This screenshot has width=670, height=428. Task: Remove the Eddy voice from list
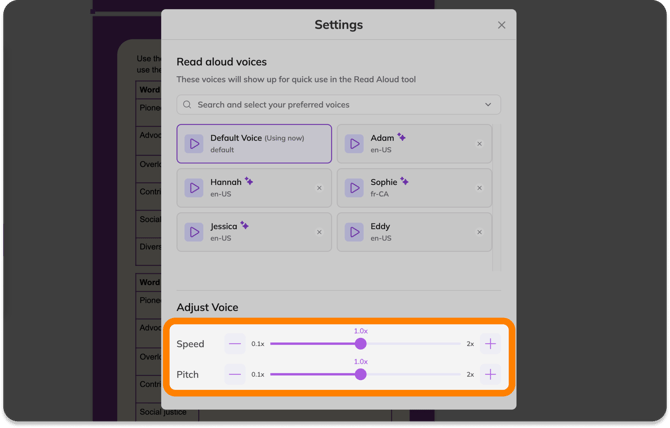pyautogui.click(x=479, y=232)
